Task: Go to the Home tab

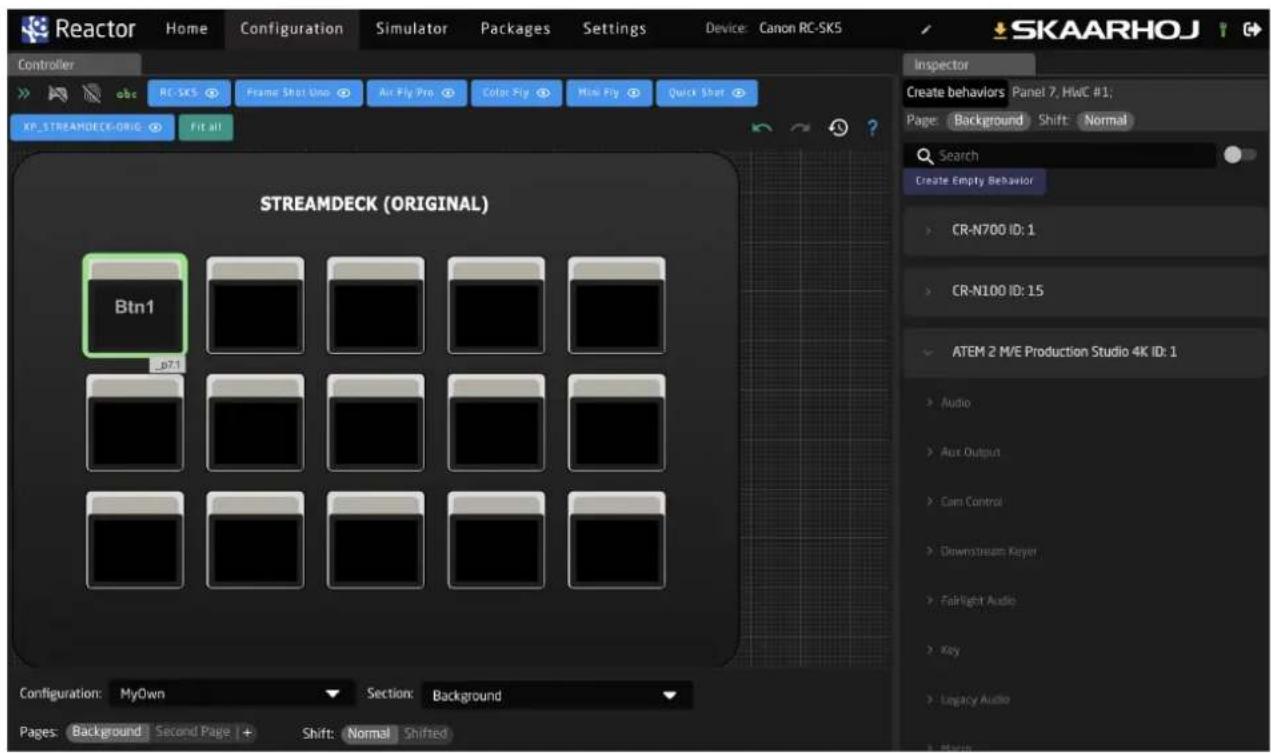Action: tap(186, 28)
